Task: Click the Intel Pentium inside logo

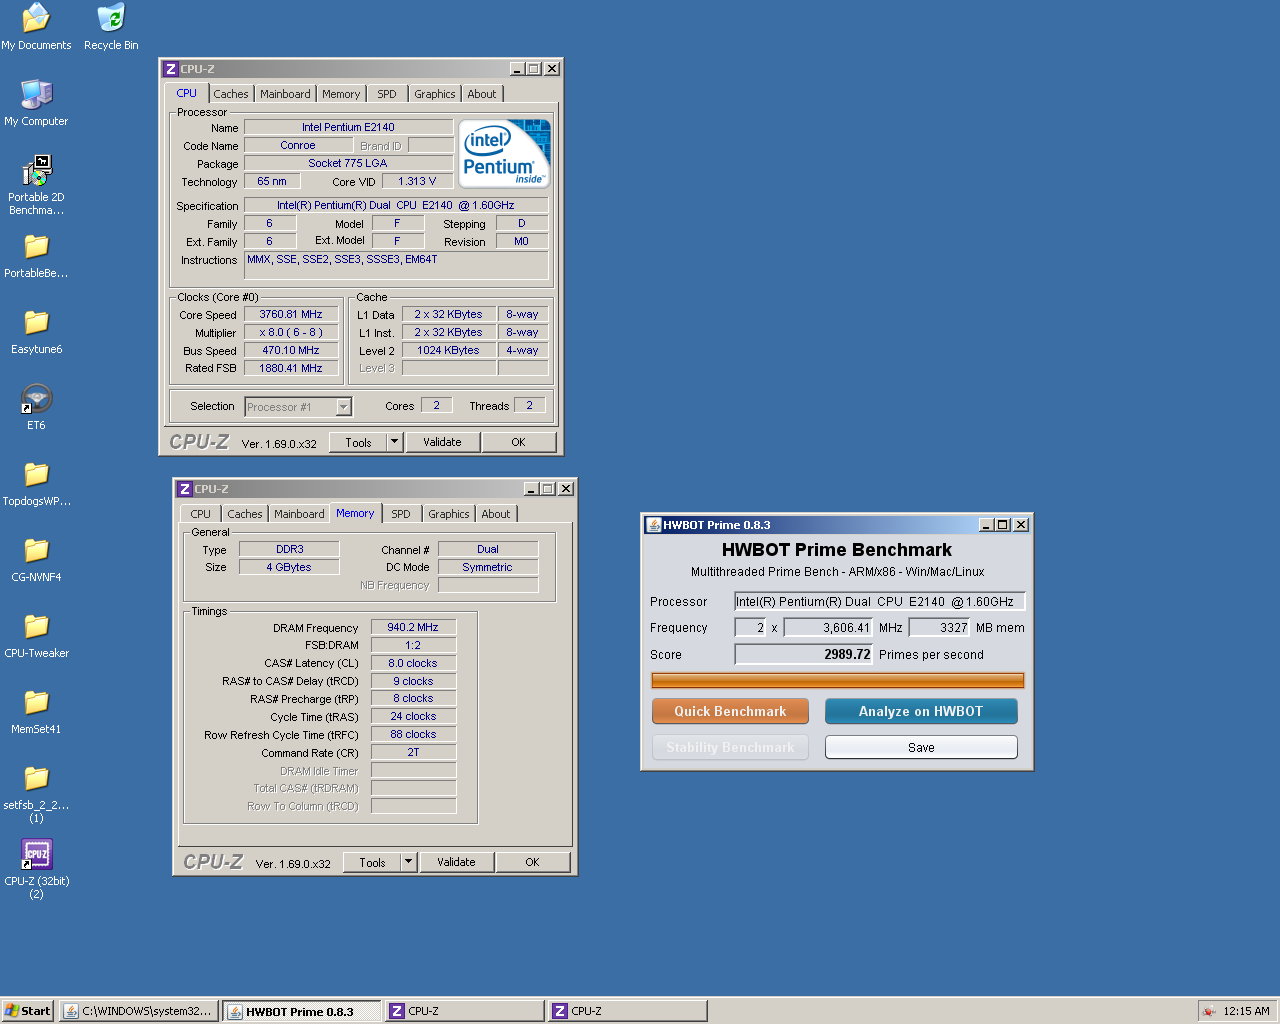Action: pos(505,153)
